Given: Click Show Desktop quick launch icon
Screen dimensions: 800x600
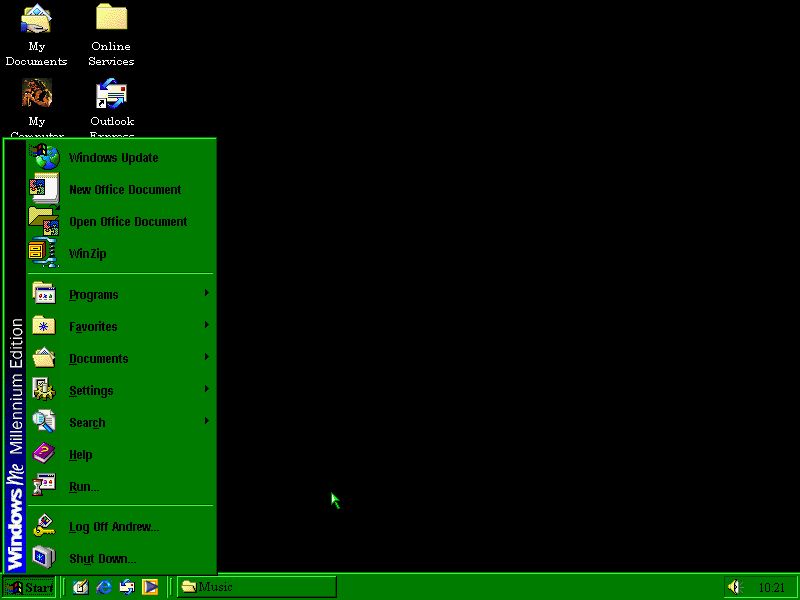Looking at the screenshot, I should (81, 587).
